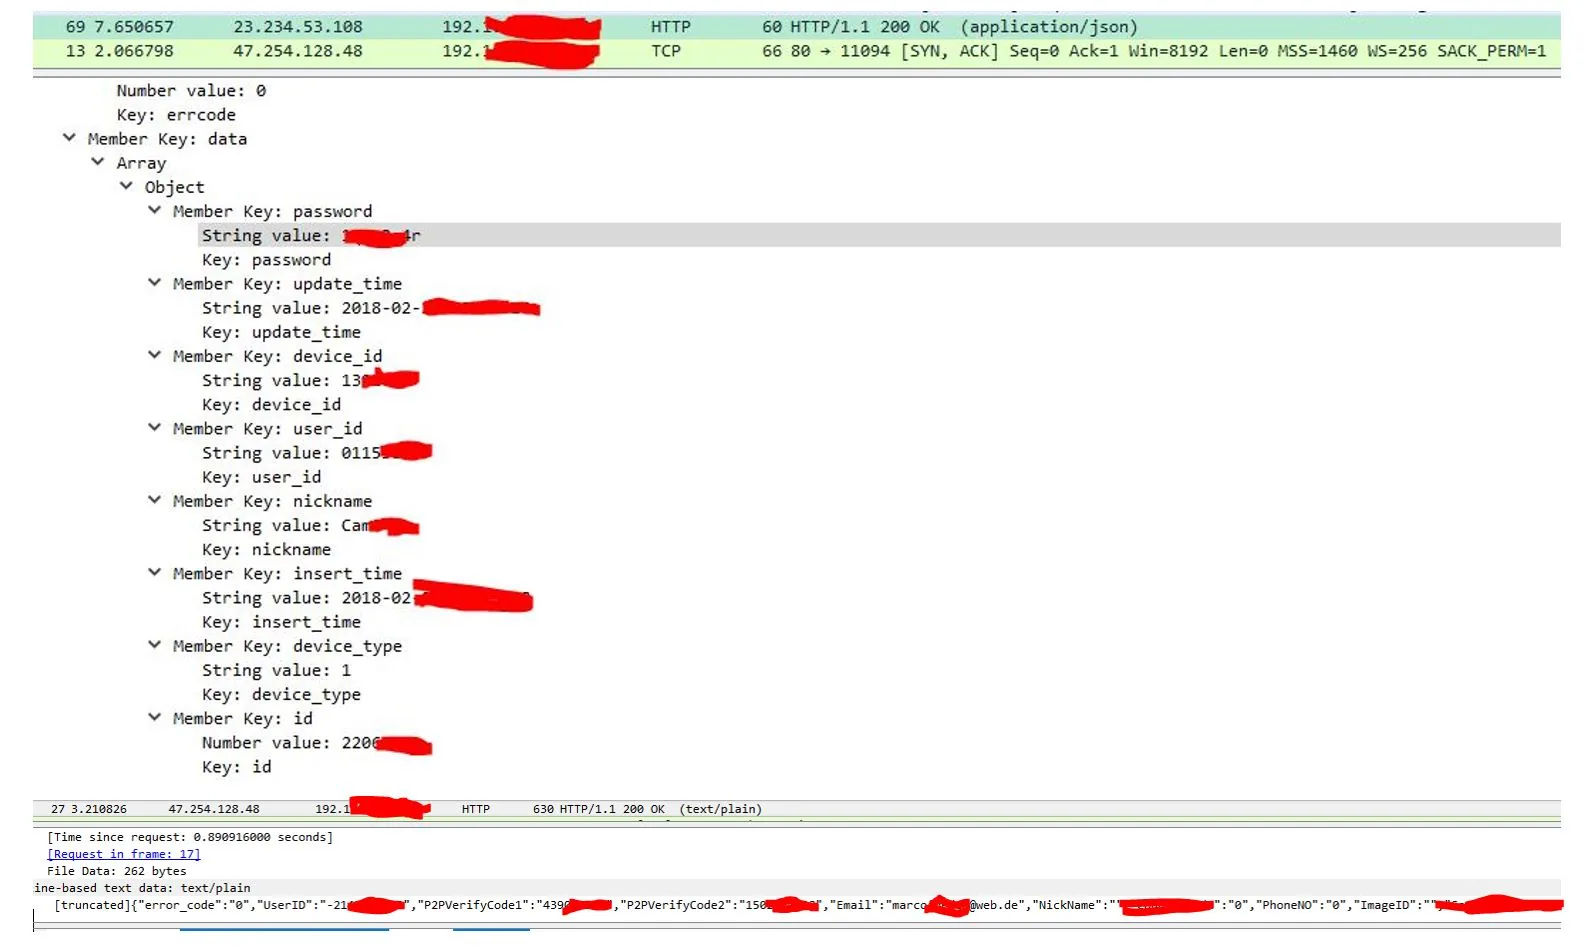Screen dimensions: 1595x948
Task: Open the Request in frame: 17 link
Action: point(124,854)
